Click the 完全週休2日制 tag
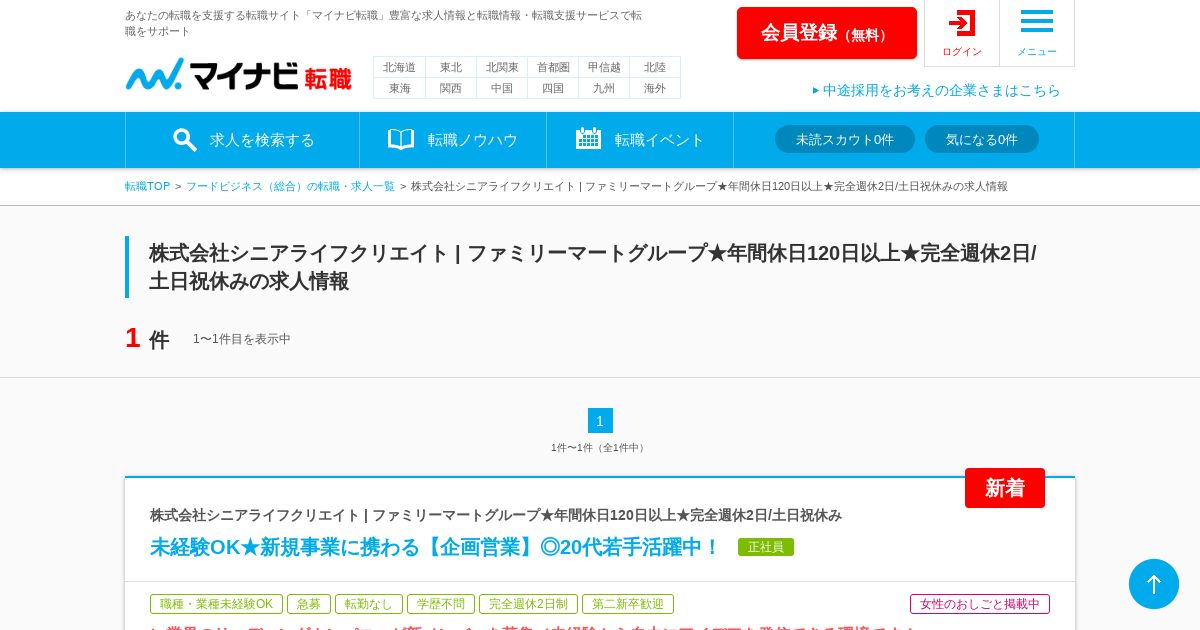 tap(528, 604)
